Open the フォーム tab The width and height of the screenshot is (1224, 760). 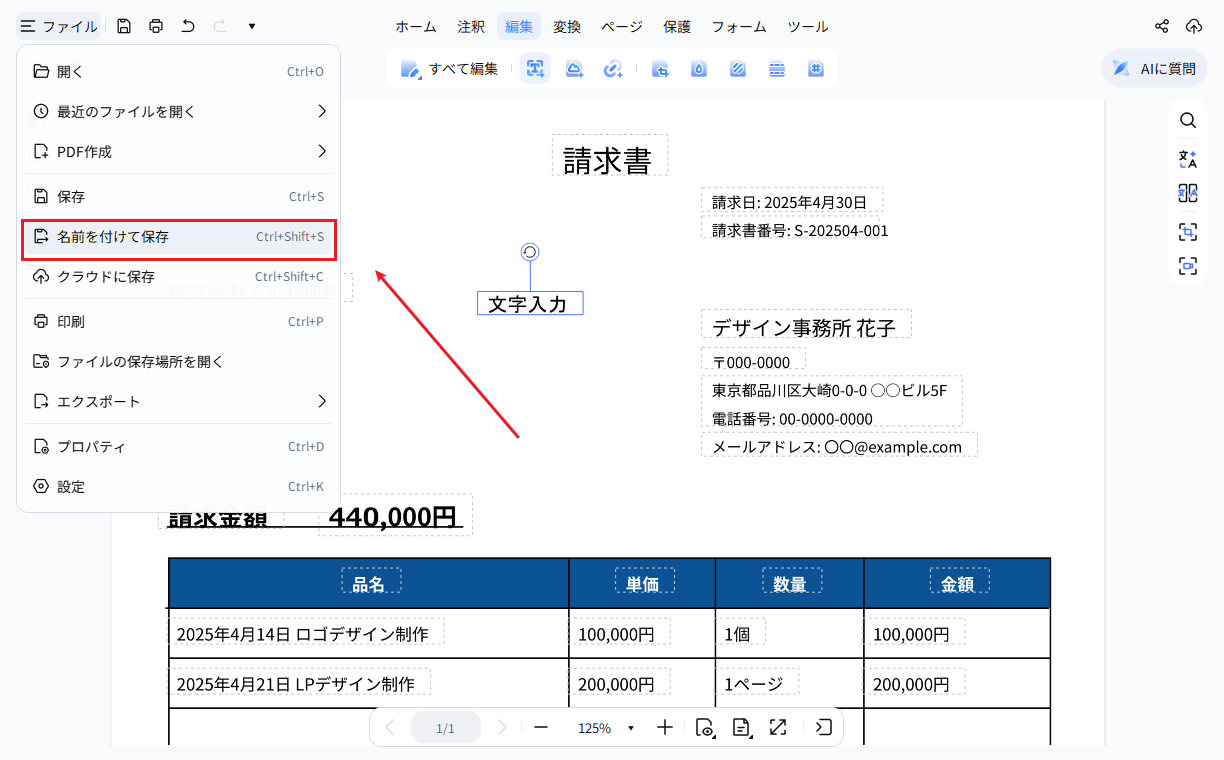[739, 27]
